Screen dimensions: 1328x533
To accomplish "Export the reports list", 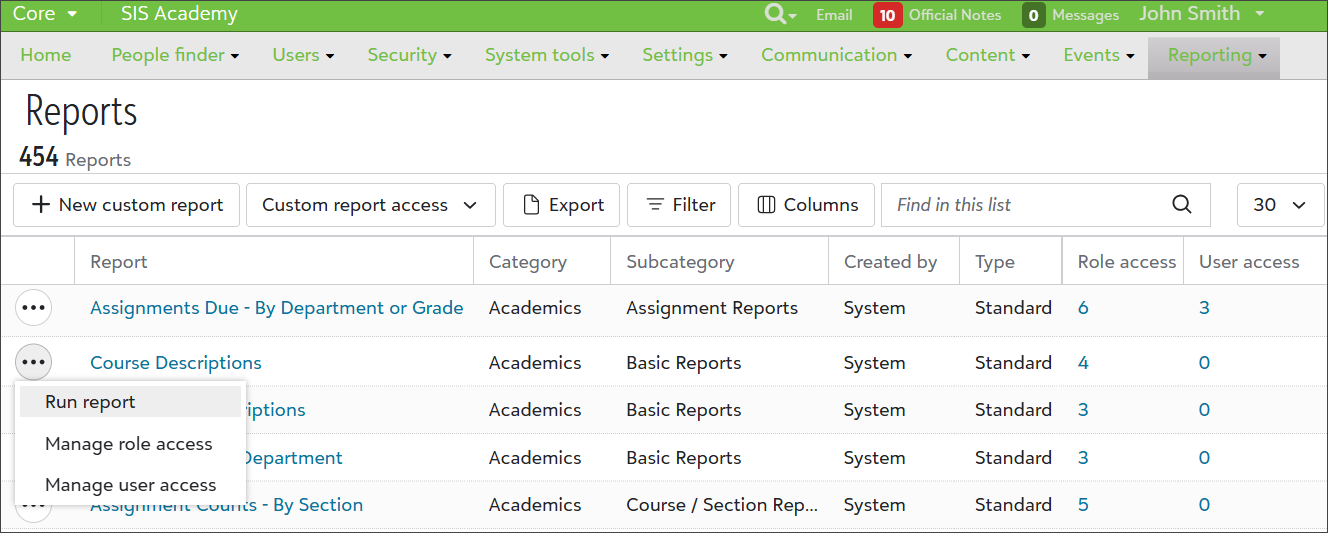I will 561,205.
